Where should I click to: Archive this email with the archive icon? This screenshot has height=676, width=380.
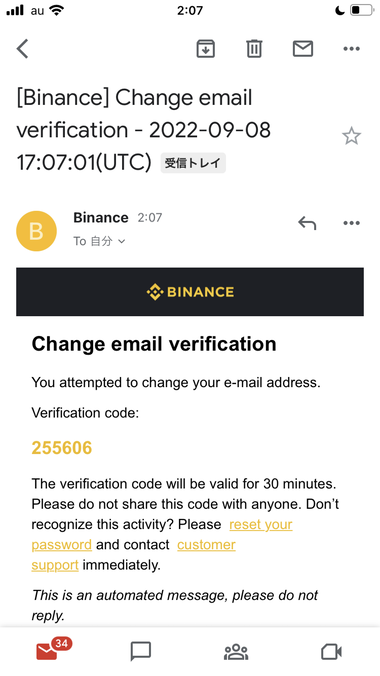tap(206, 48)
